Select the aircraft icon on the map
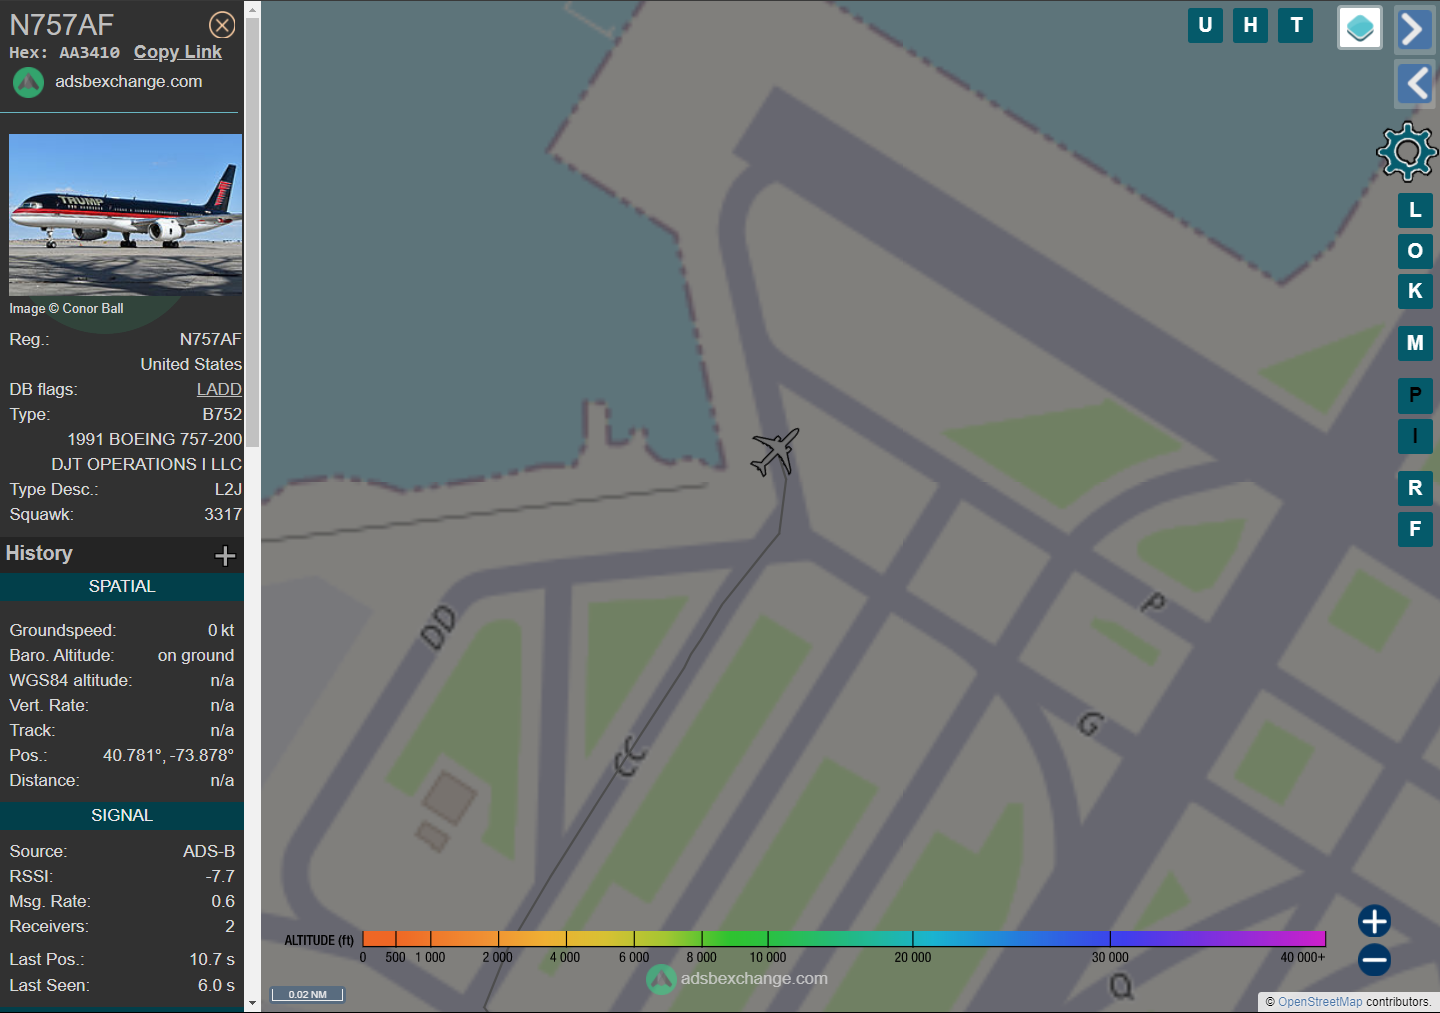This screenshot has width=1440, height=1013. pyautogui.click(x=775, y=452)
